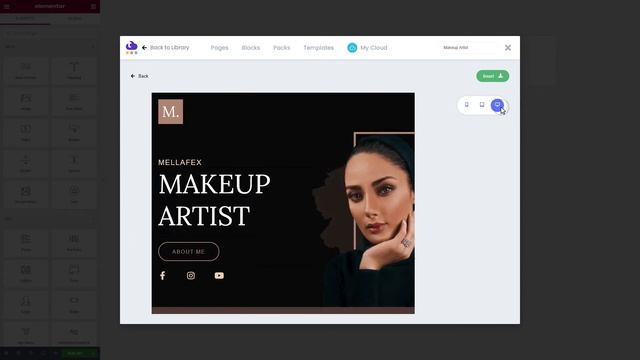Click the My Cloud round blue icon
The width and height of the screenshot is (640, 360).
(352, 48)
